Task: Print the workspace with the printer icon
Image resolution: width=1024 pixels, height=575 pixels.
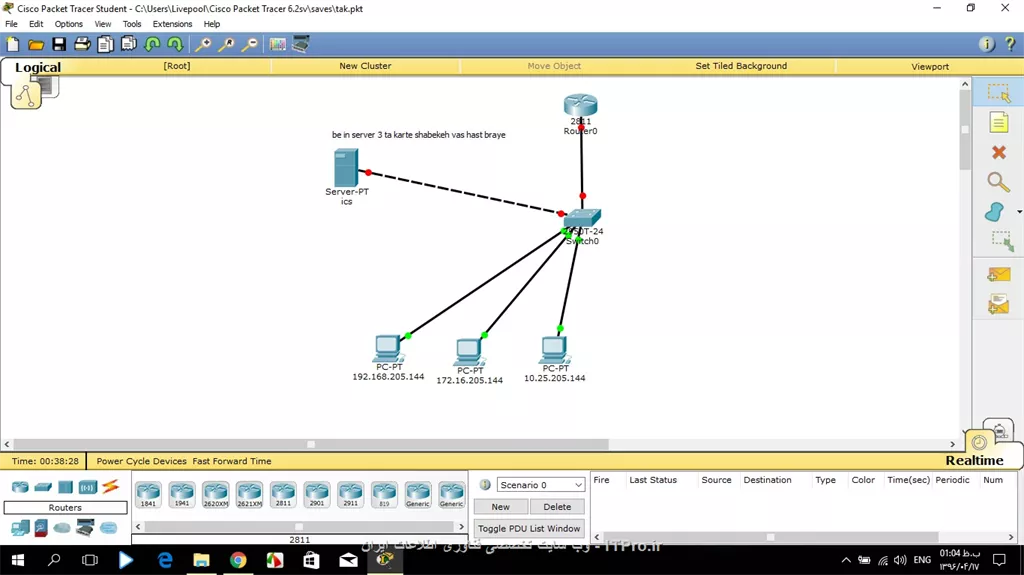Action: [82, 44]
